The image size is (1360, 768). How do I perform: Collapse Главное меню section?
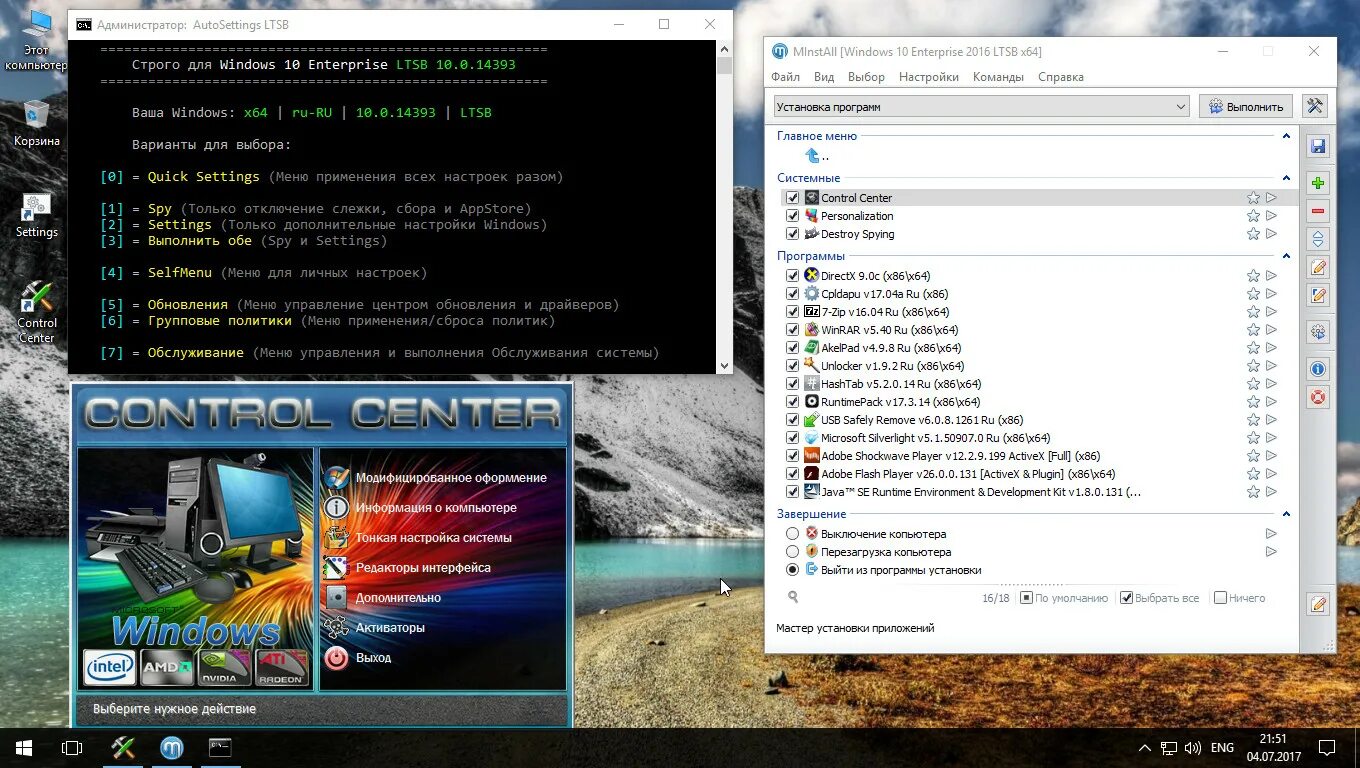1286,136
